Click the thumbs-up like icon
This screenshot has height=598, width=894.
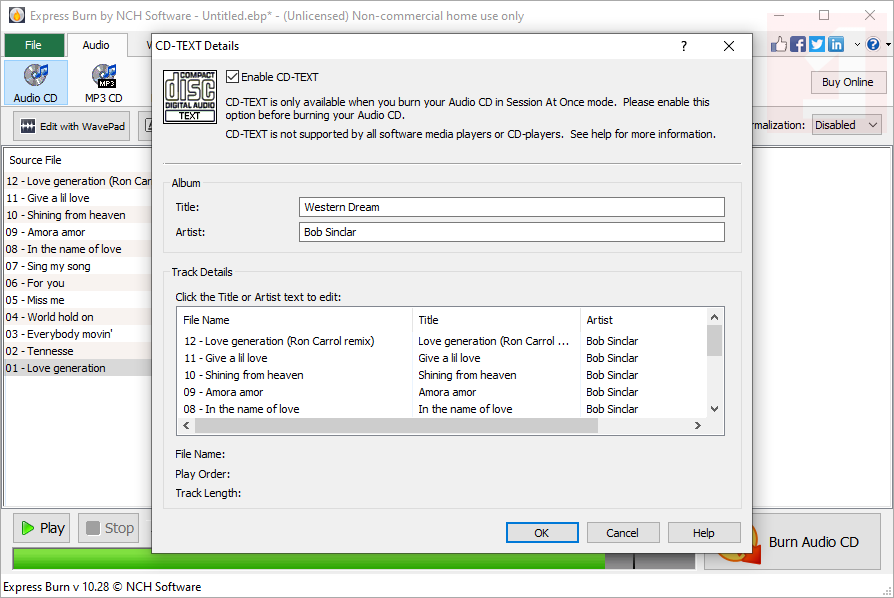click(778, 44)
